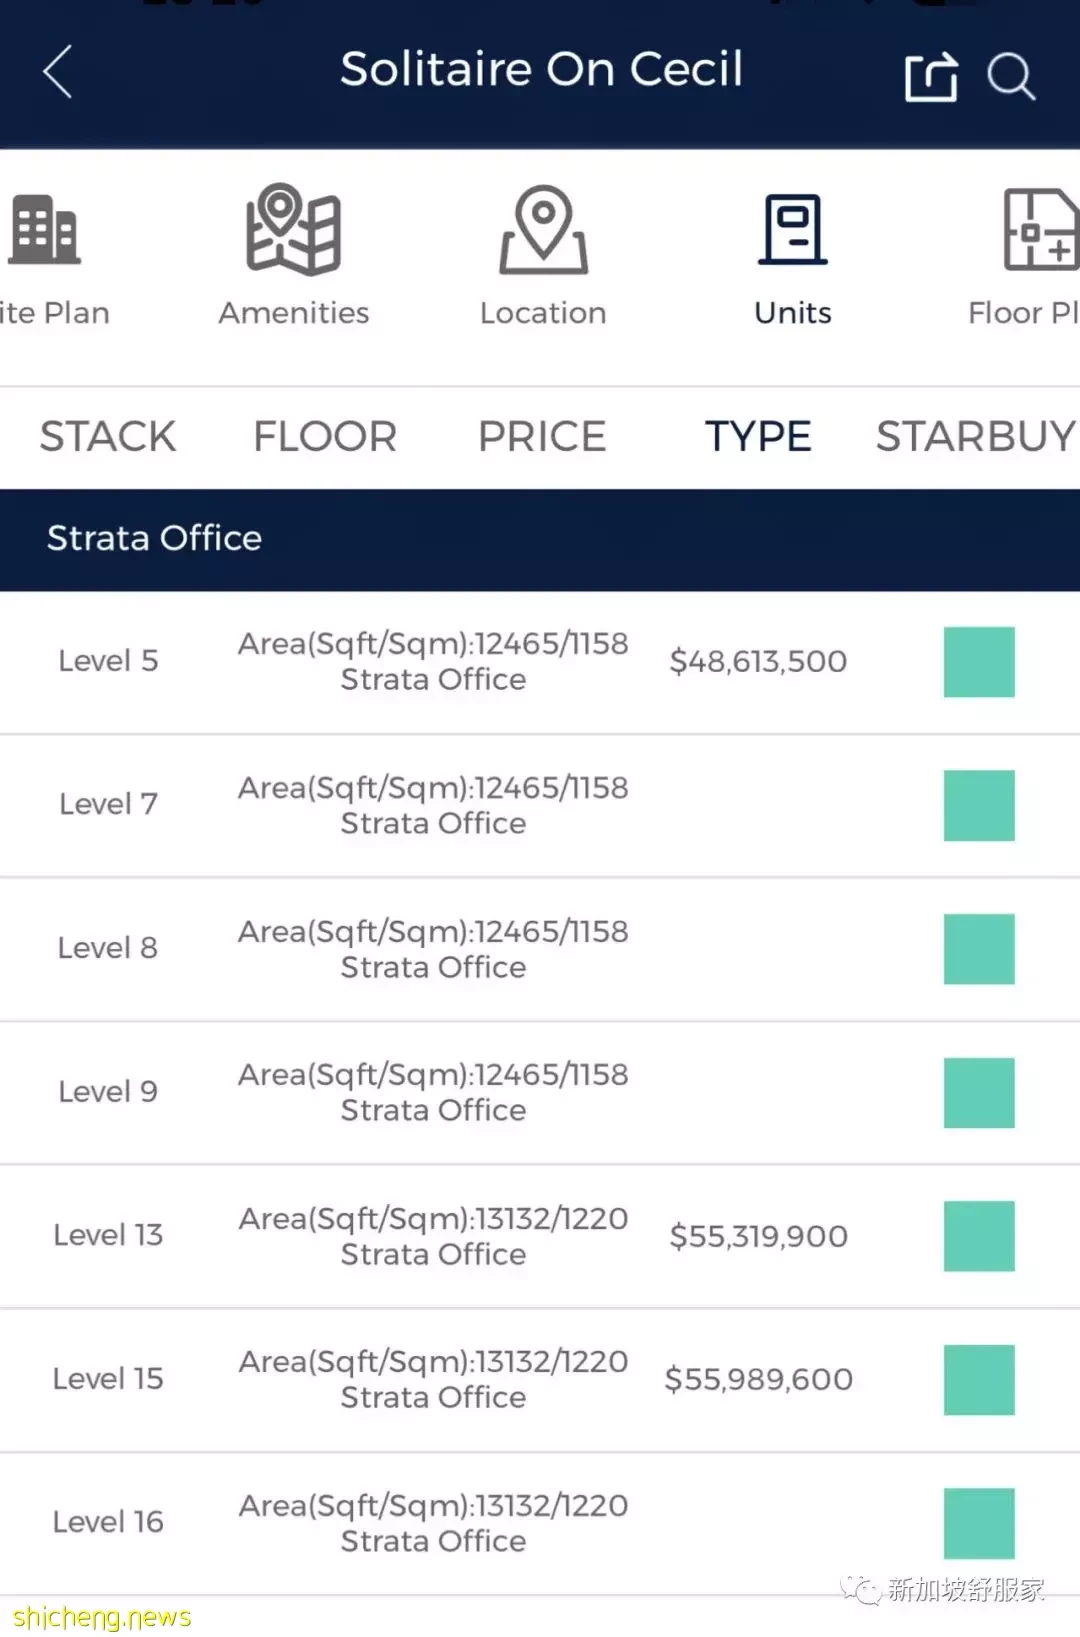Open the Location pin icon

pos(543,230)
